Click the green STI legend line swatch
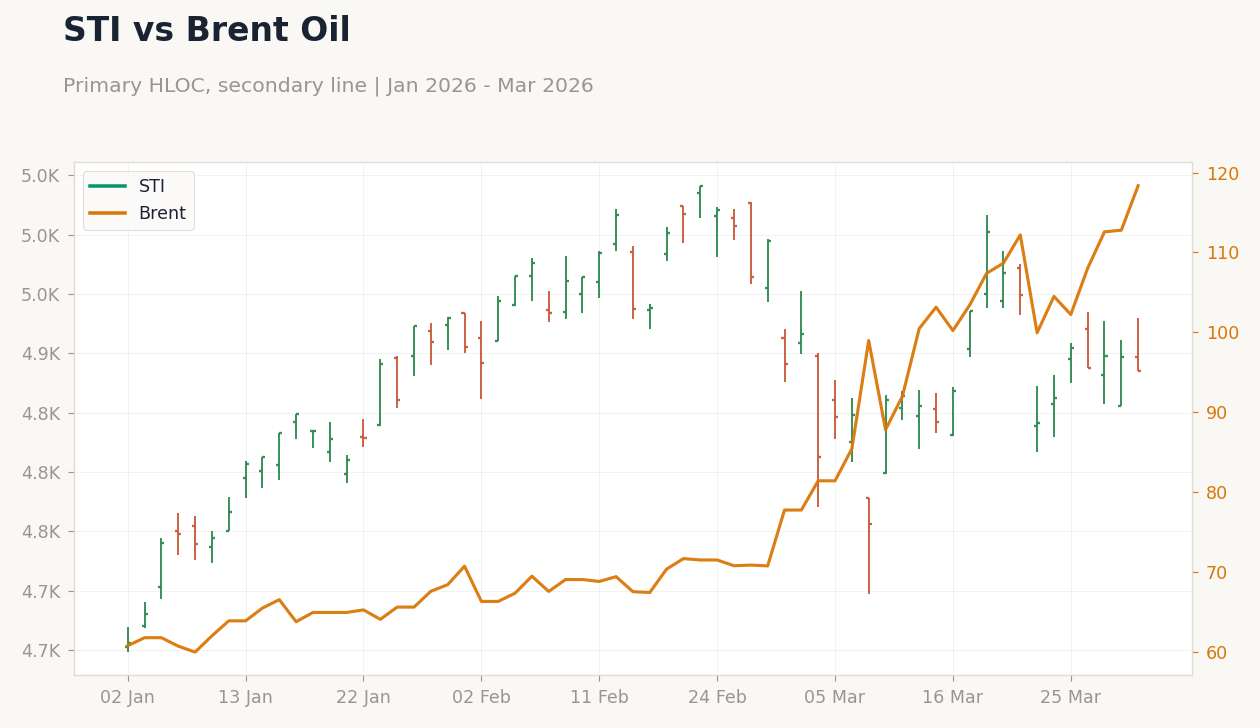 pyautogui.click(x=108, y=186)
